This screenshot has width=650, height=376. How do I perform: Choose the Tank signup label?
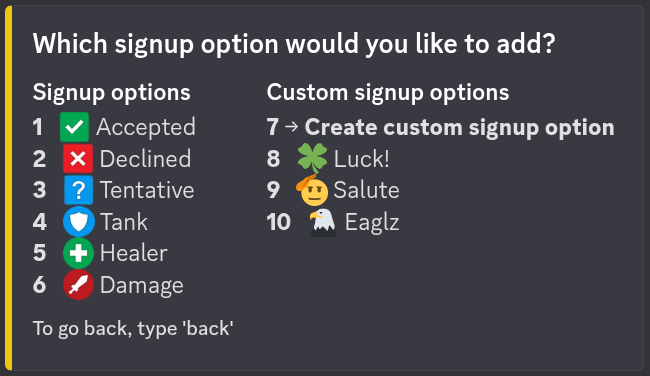(x=124, y=222)
